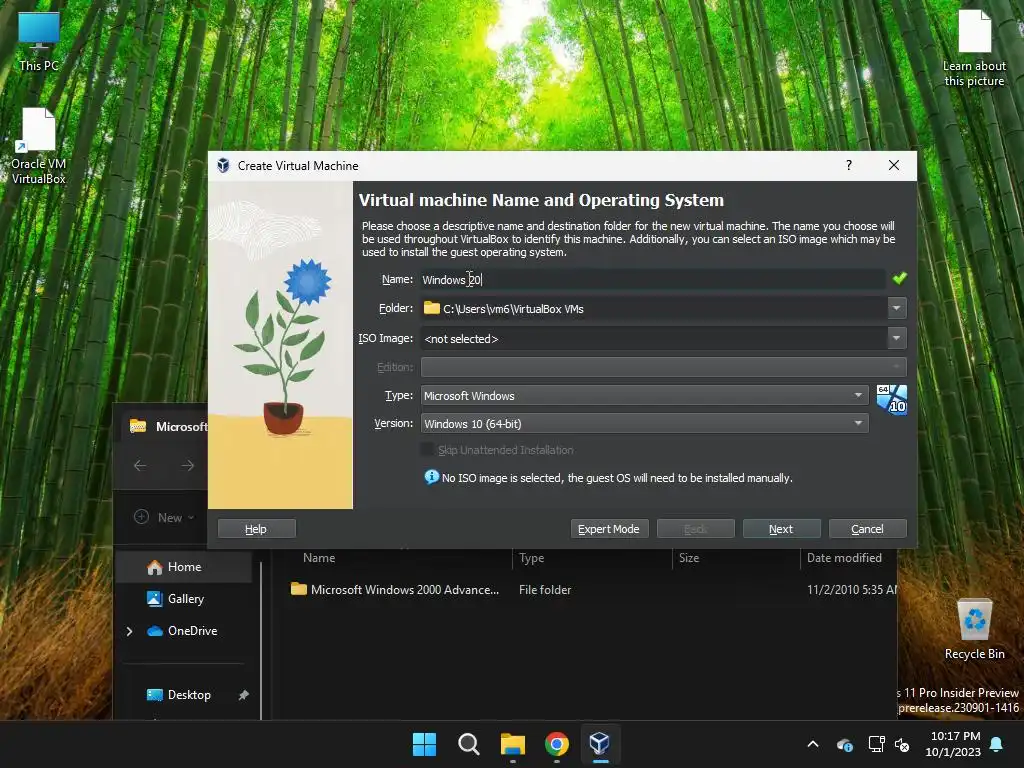Open the Windows Start menu
Image resolution: width=1024 pixels, height=768 pixels.
tap(424, 744)
